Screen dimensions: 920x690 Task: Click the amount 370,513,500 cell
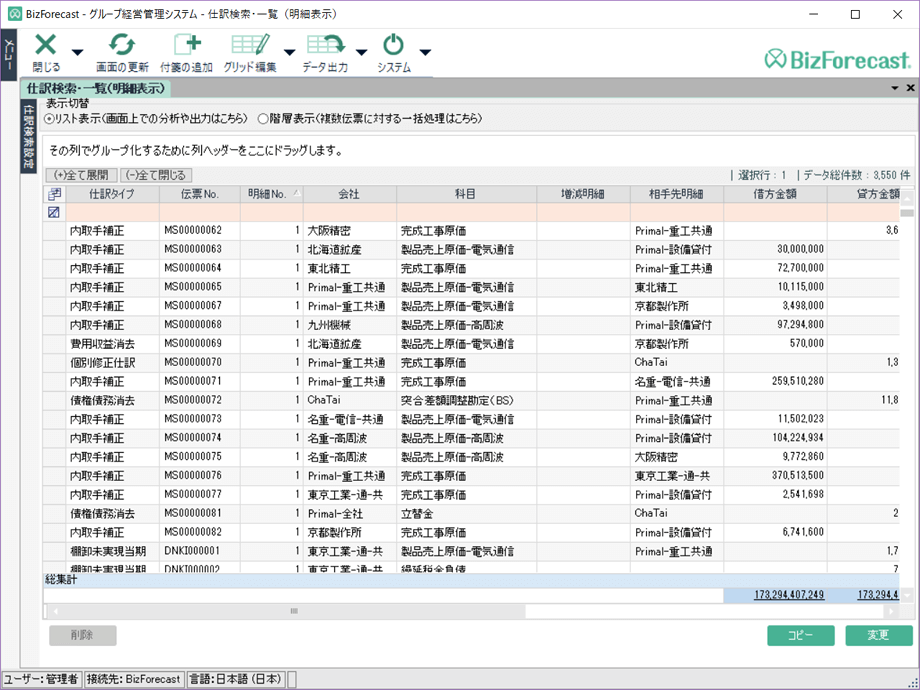tap(775, 476)
